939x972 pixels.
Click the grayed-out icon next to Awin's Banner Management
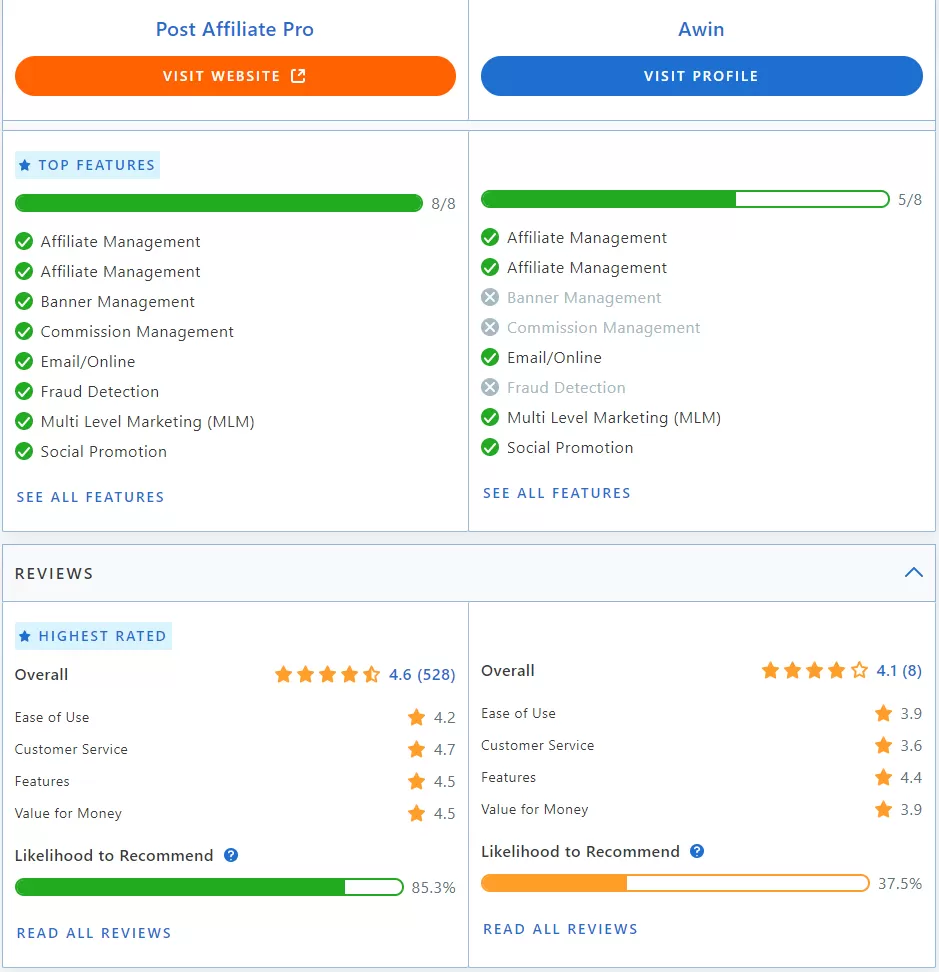click(491, 297)
